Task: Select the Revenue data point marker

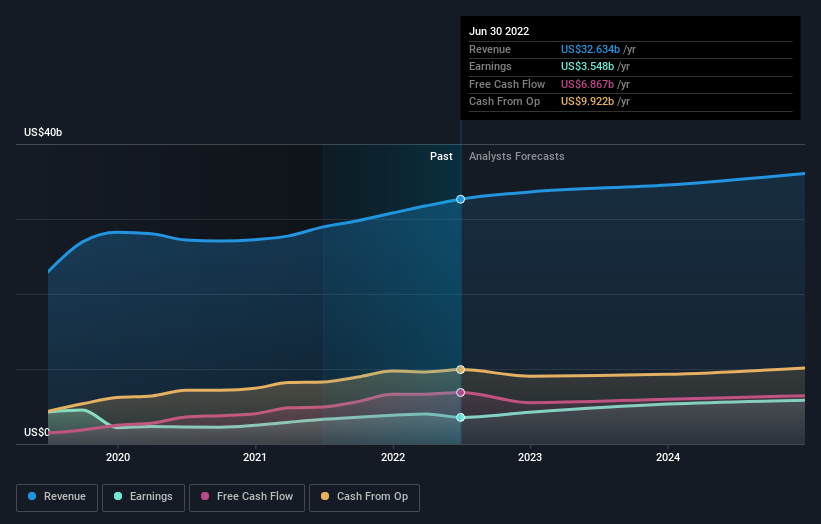Action: (460, 199)
